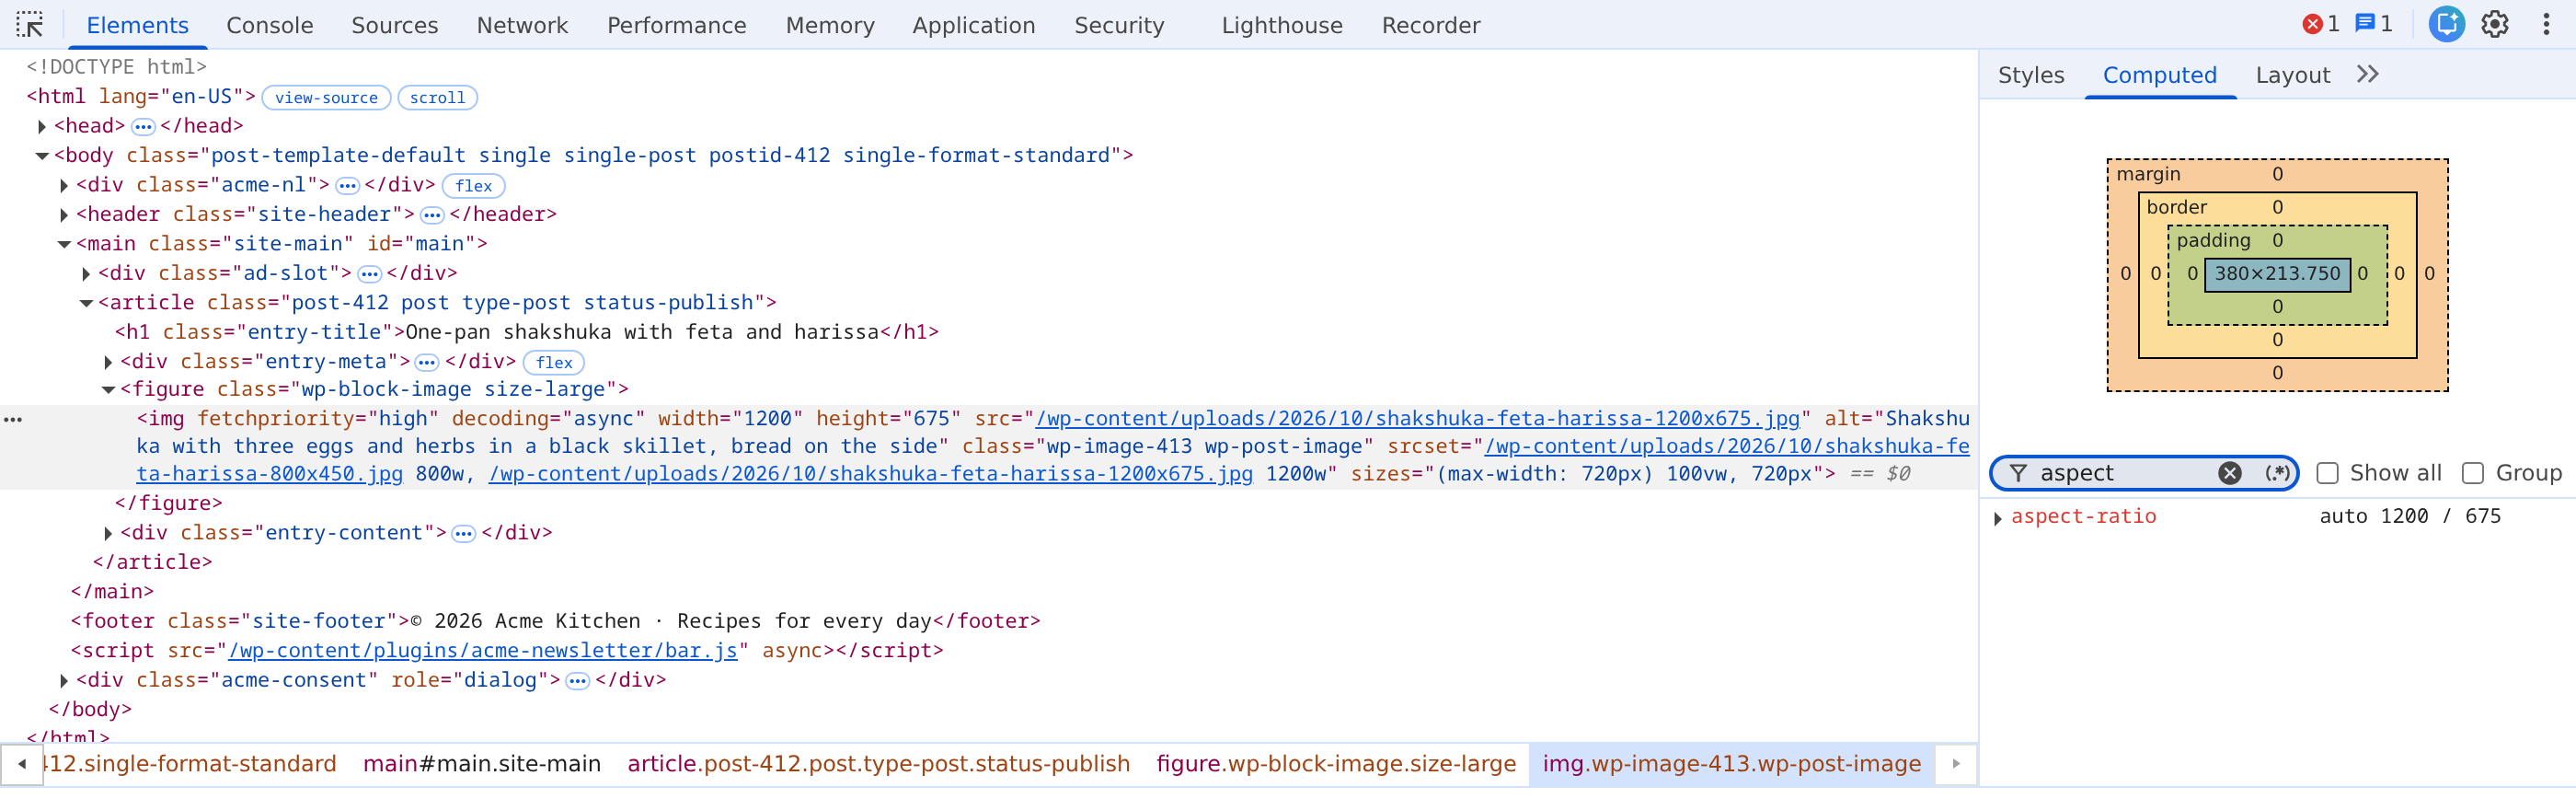Screen dimensions: 2576x810
Task: Expand the aspect-ratio computed property
Action: click(1998, 518)
